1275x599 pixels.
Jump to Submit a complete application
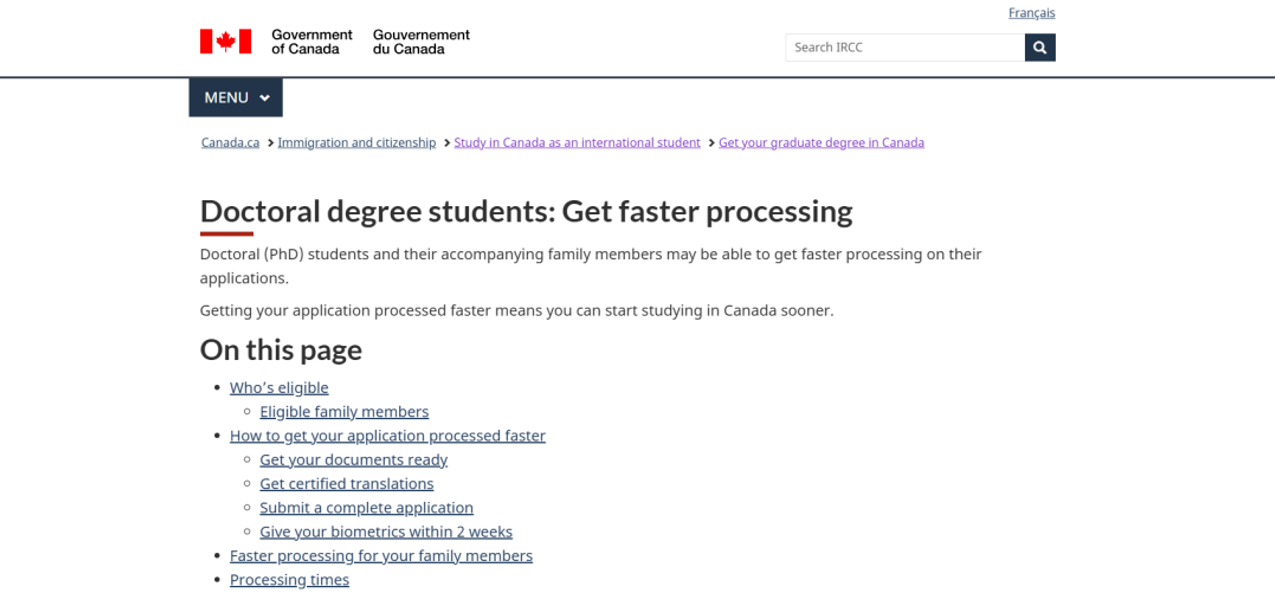pyautogui.click(x=366, y=508)
